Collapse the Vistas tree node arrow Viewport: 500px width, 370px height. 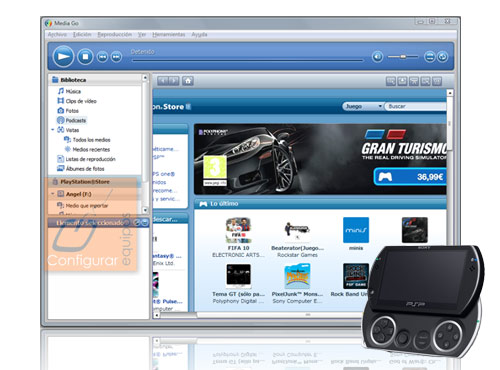point(53,130)
